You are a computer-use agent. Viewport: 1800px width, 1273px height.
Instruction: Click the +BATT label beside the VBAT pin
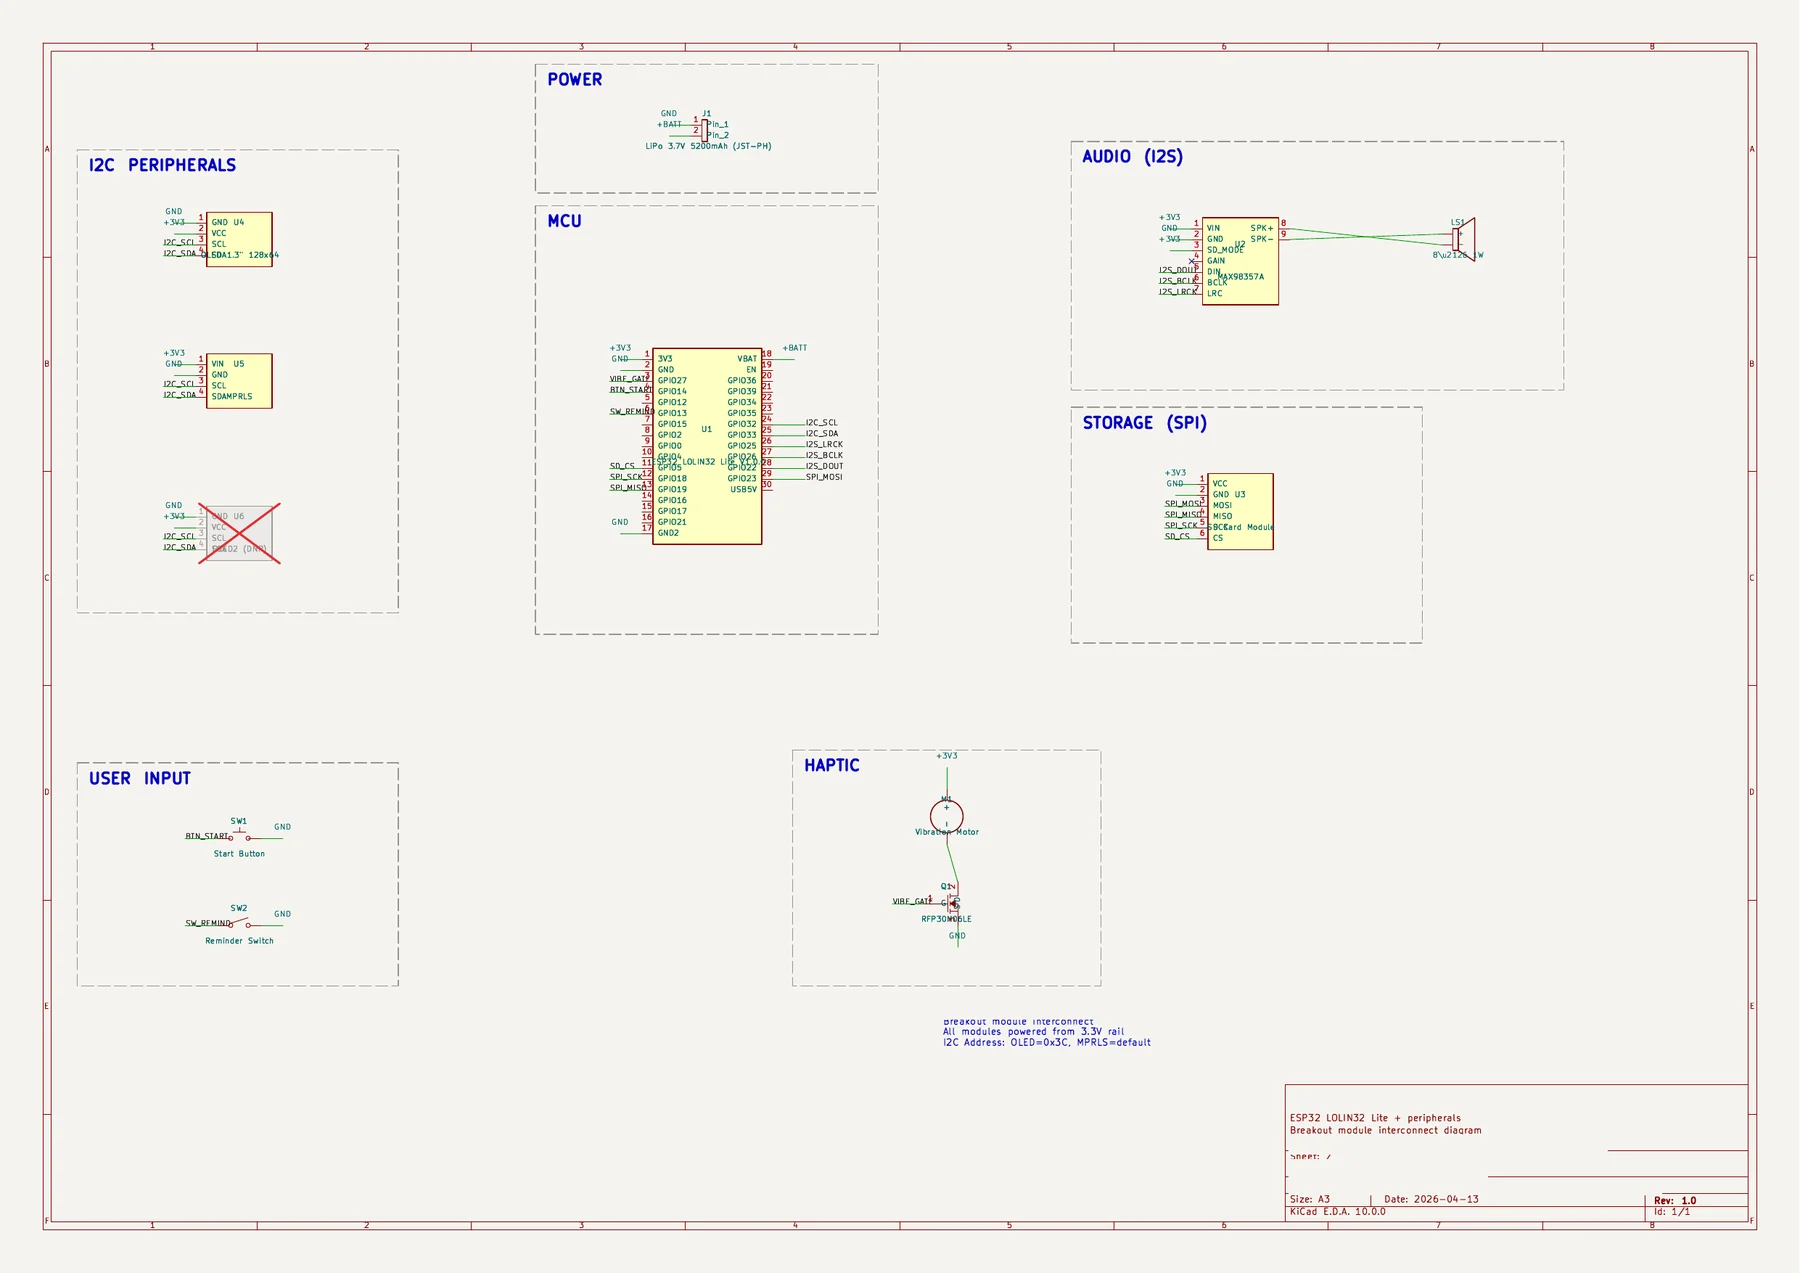tap(795, 348)
